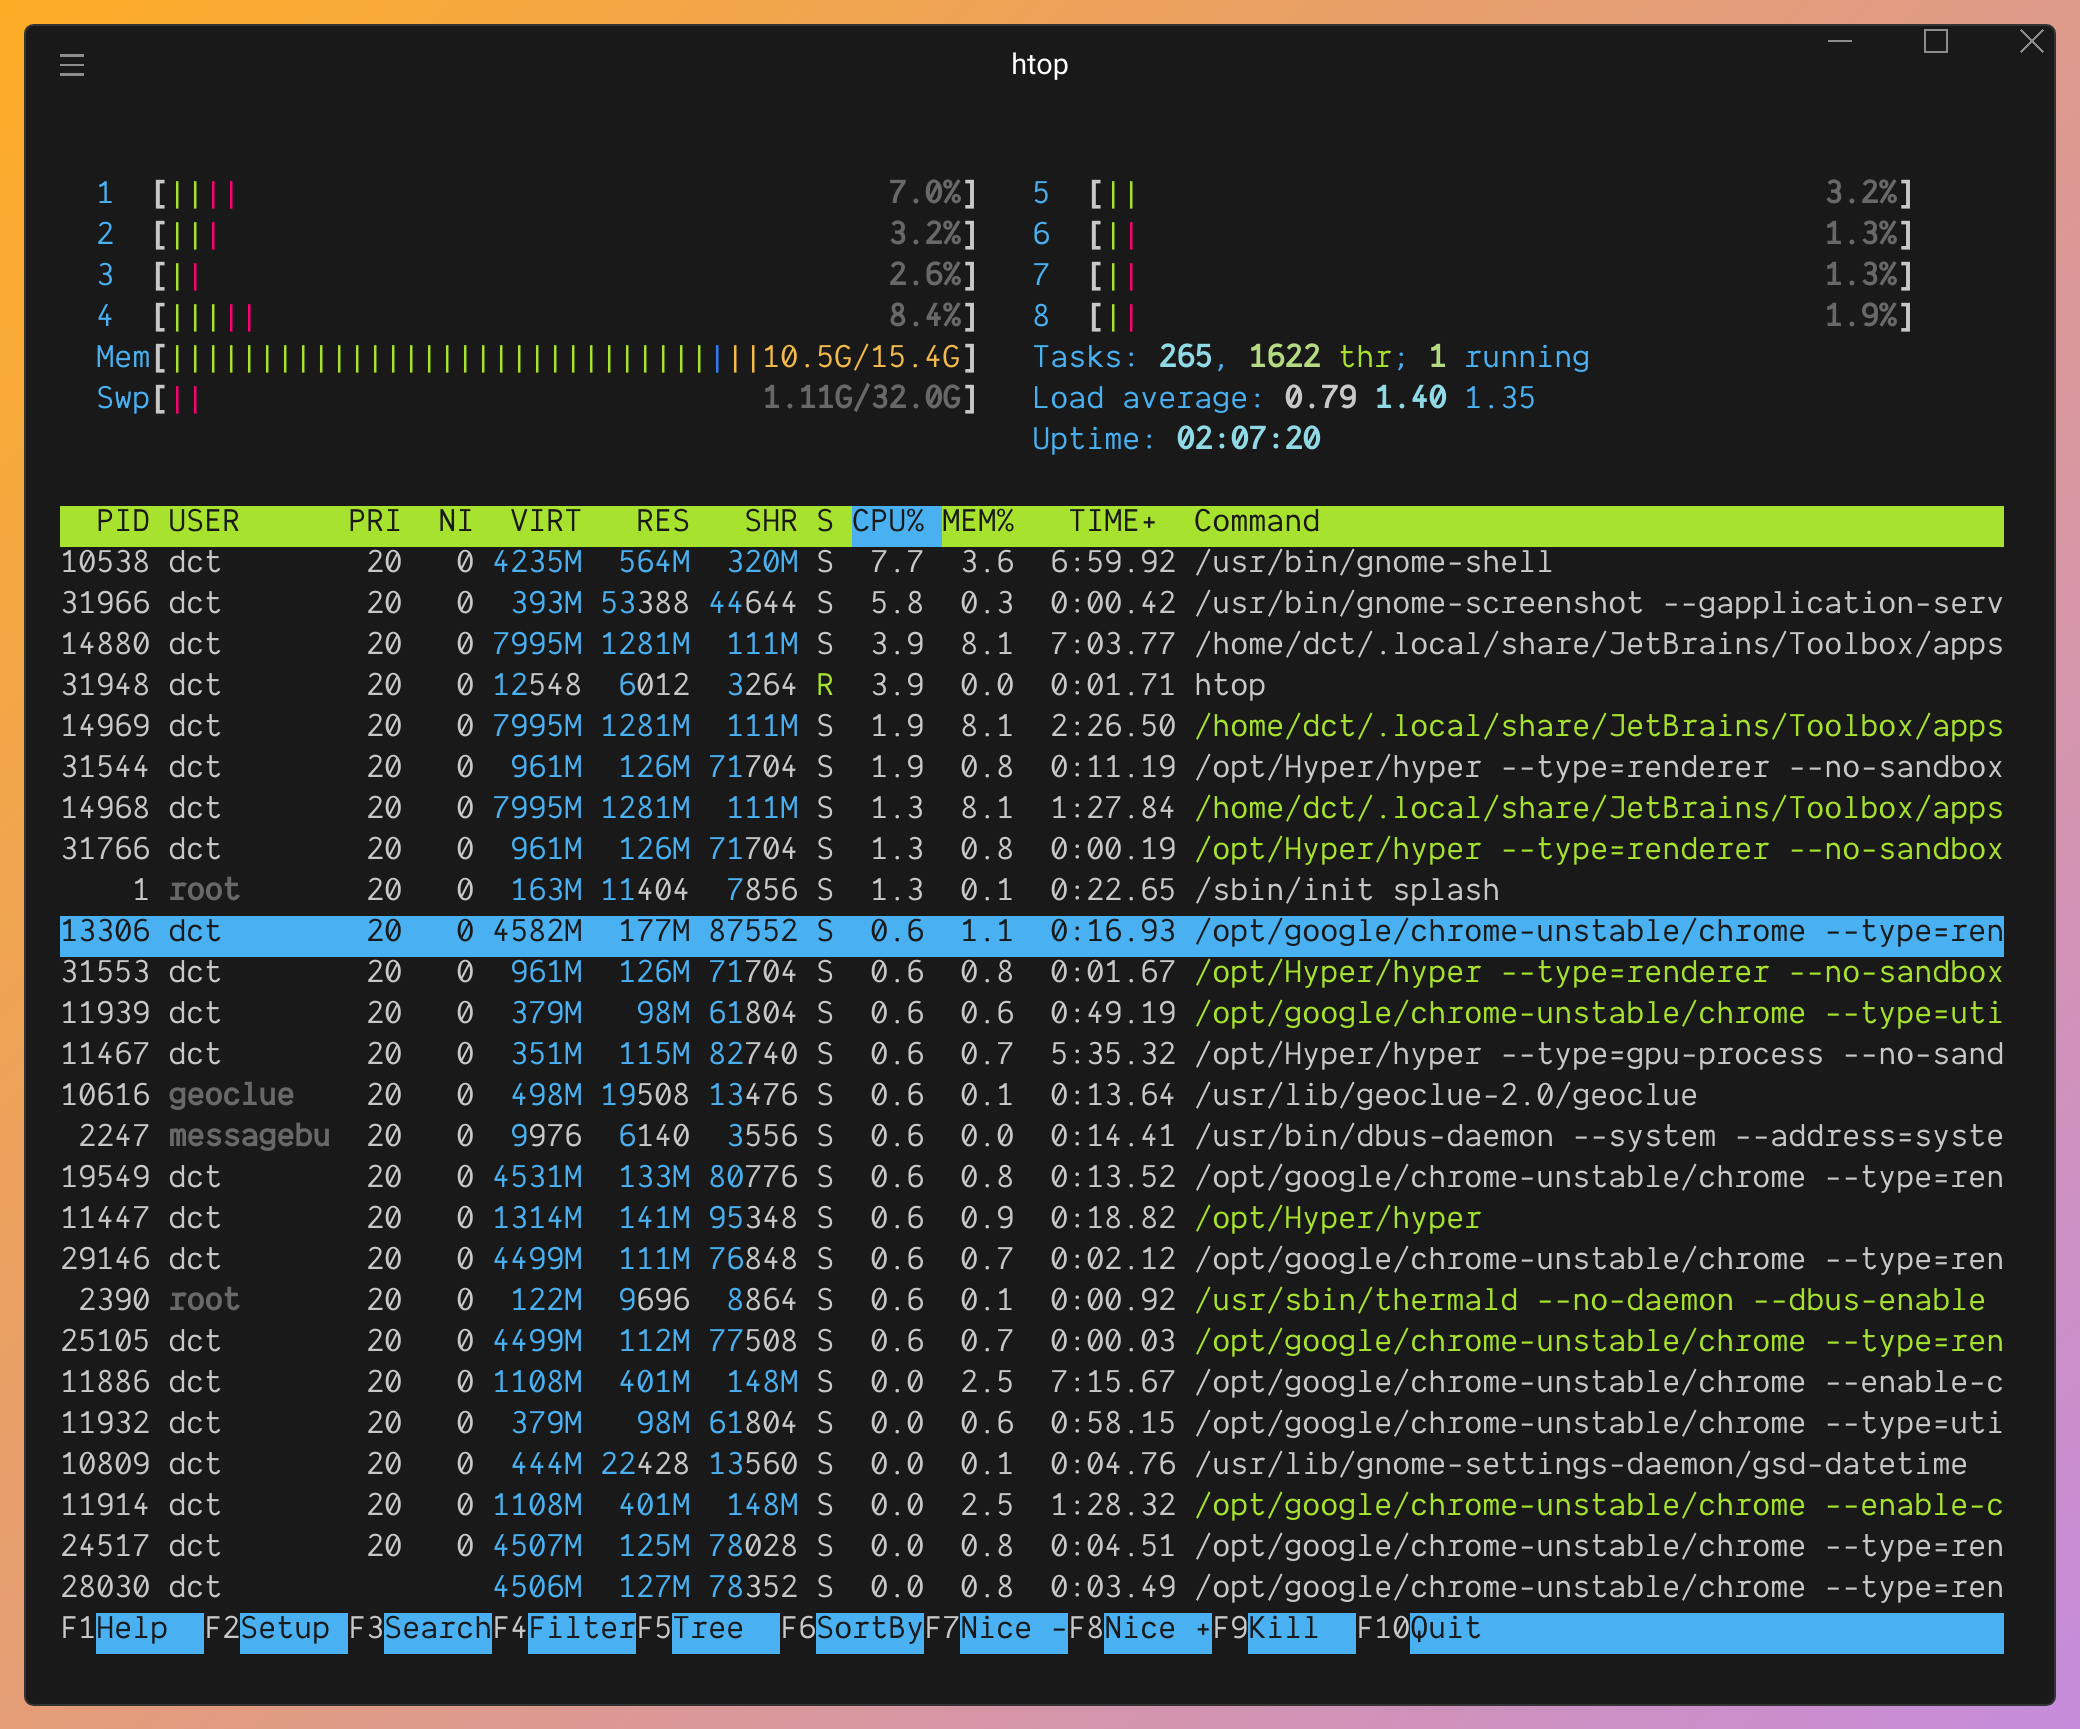Click the S state column header
2080x1729 pixels.
coord(825,521)
